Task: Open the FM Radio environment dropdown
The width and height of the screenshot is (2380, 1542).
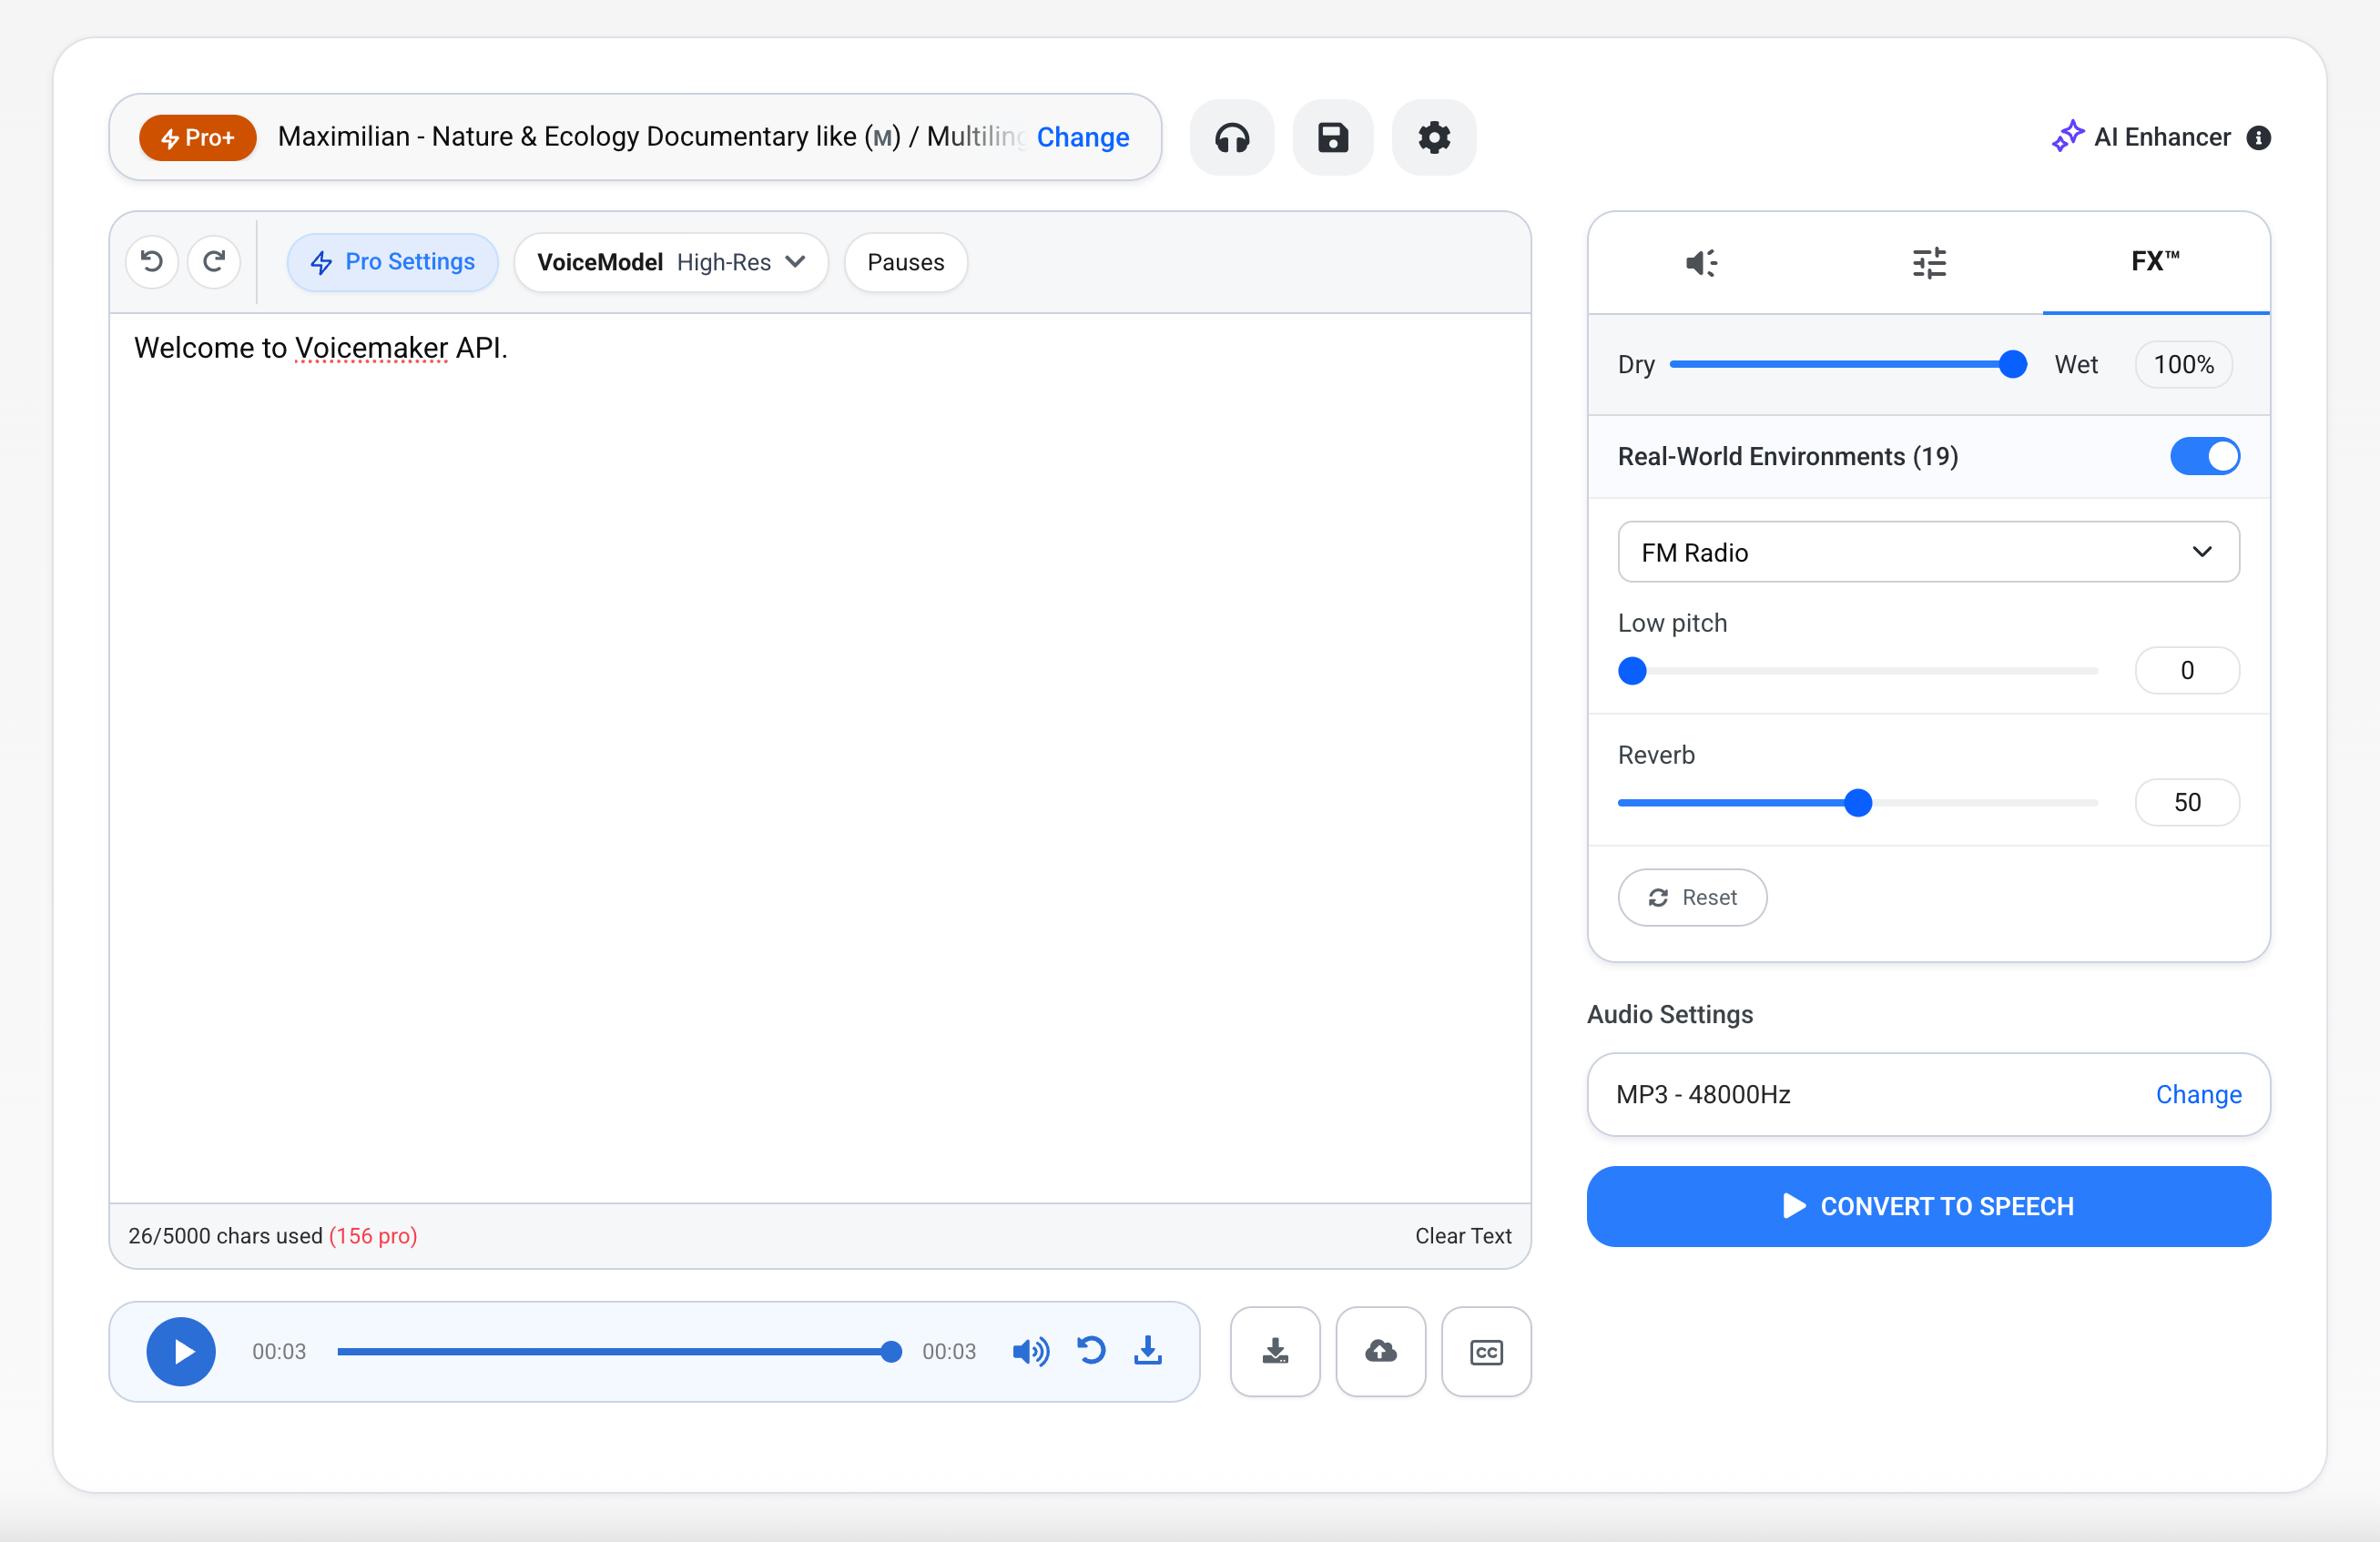Action: click(x=1927, y=552)
